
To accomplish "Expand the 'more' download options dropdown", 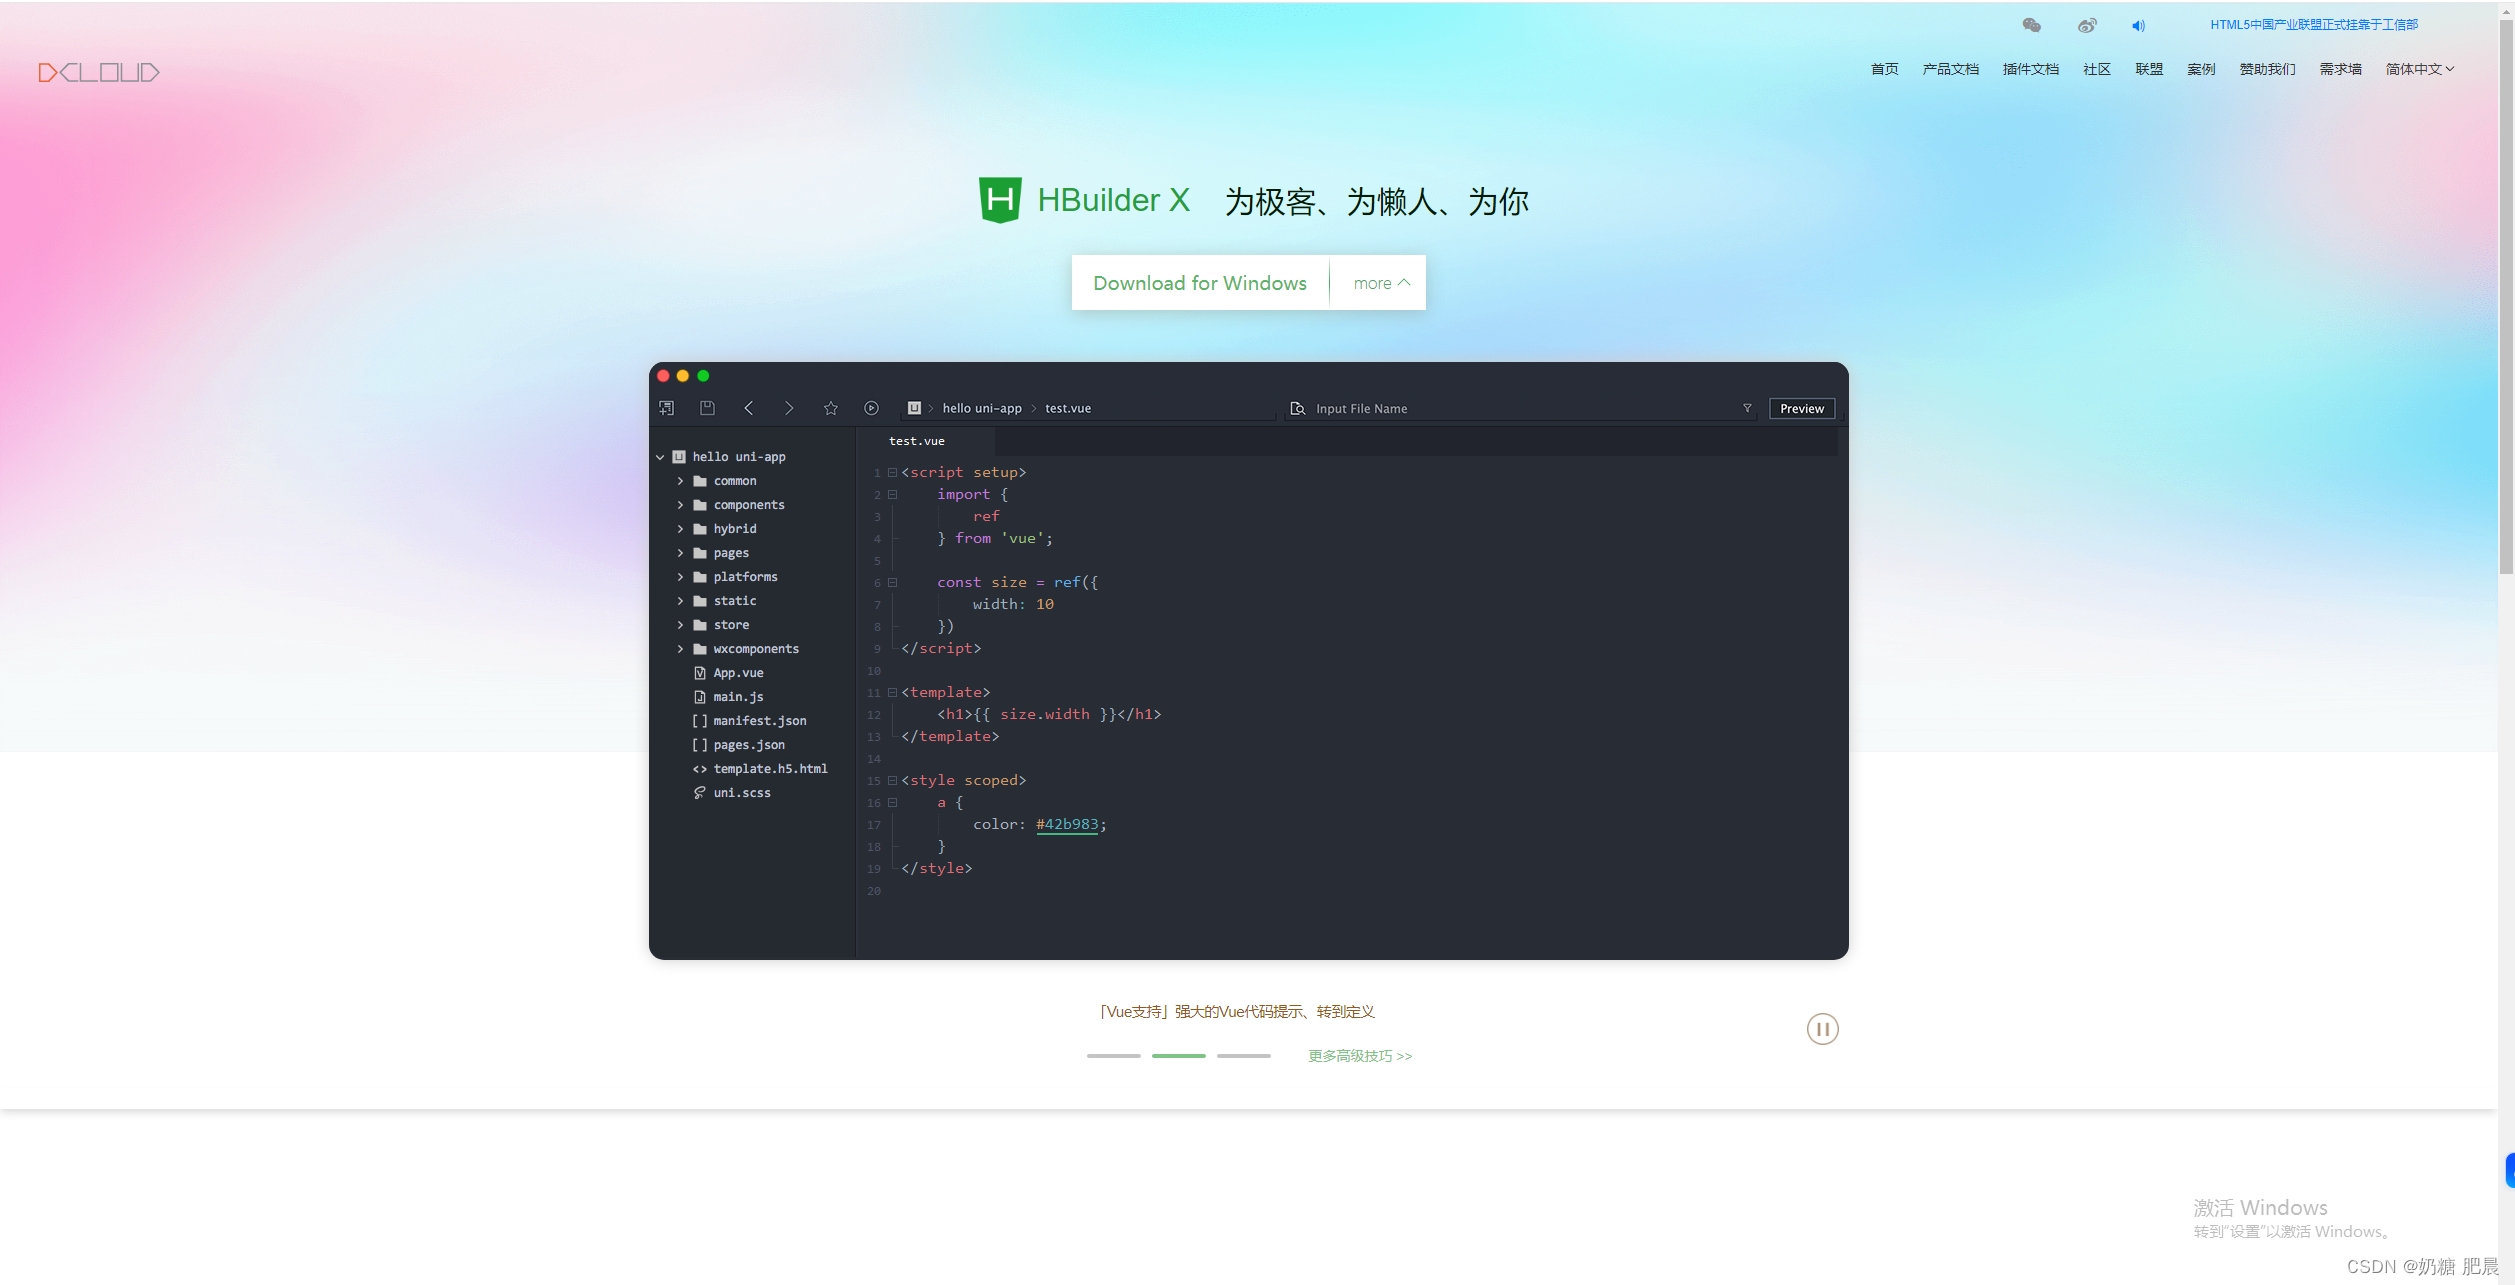I will pos(1377,283).
